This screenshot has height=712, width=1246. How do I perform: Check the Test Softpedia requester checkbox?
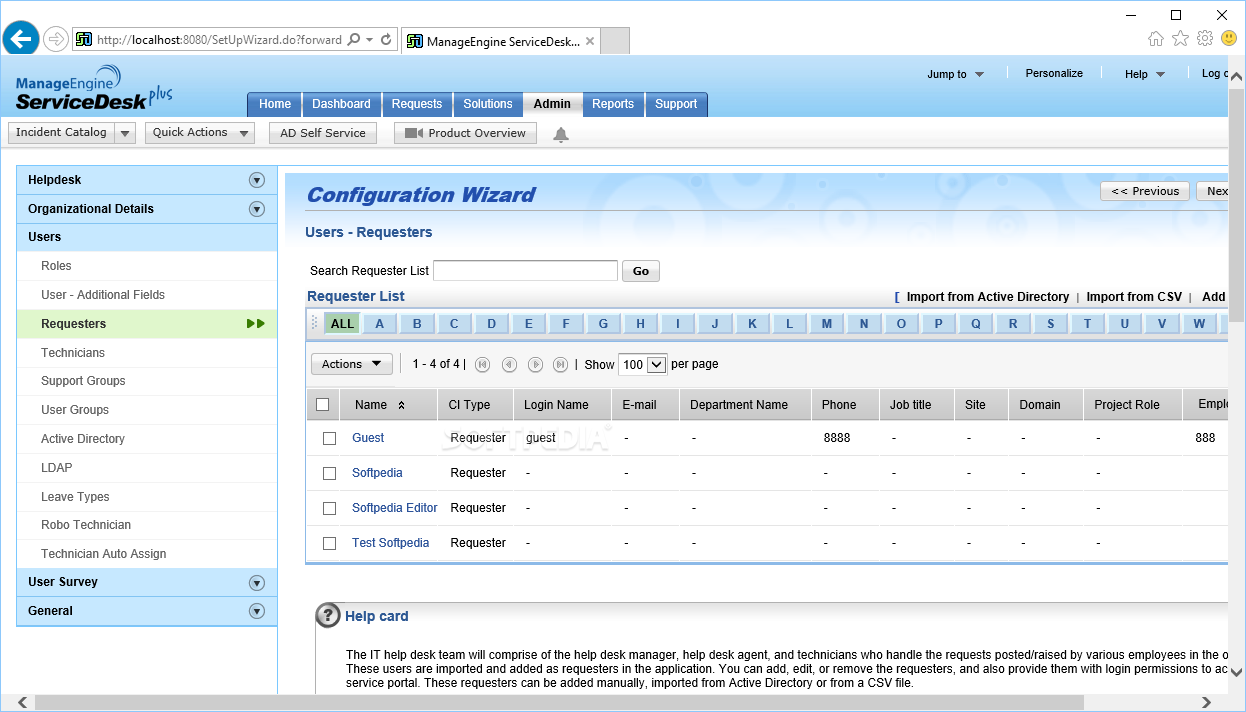329,544
